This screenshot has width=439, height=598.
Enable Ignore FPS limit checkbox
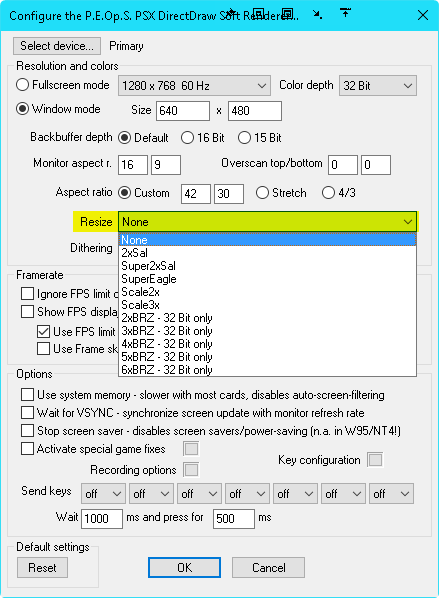(27, 294)
